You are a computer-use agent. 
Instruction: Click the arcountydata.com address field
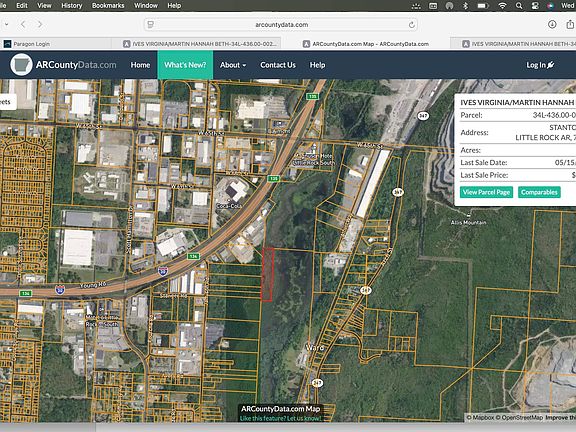[281, 25]
